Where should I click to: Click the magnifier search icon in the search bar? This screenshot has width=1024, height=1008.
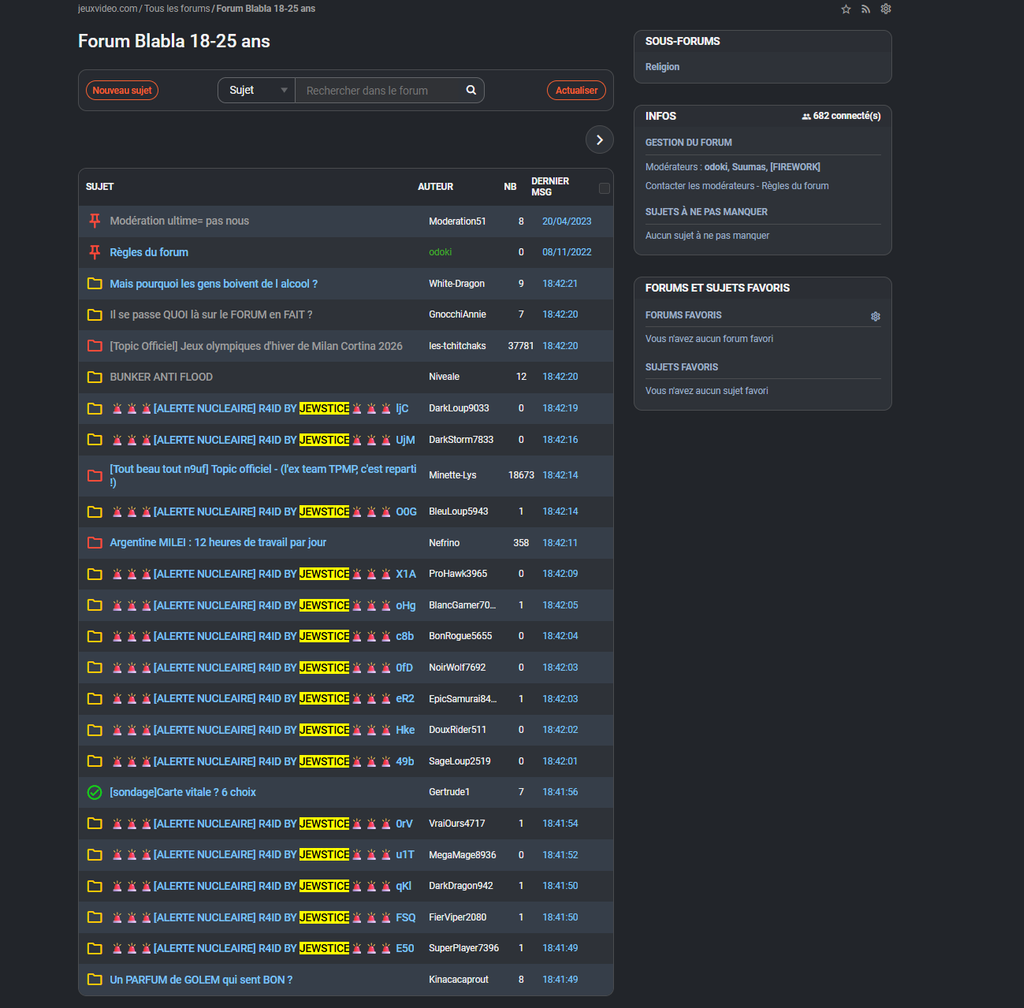tap(471, 90)
